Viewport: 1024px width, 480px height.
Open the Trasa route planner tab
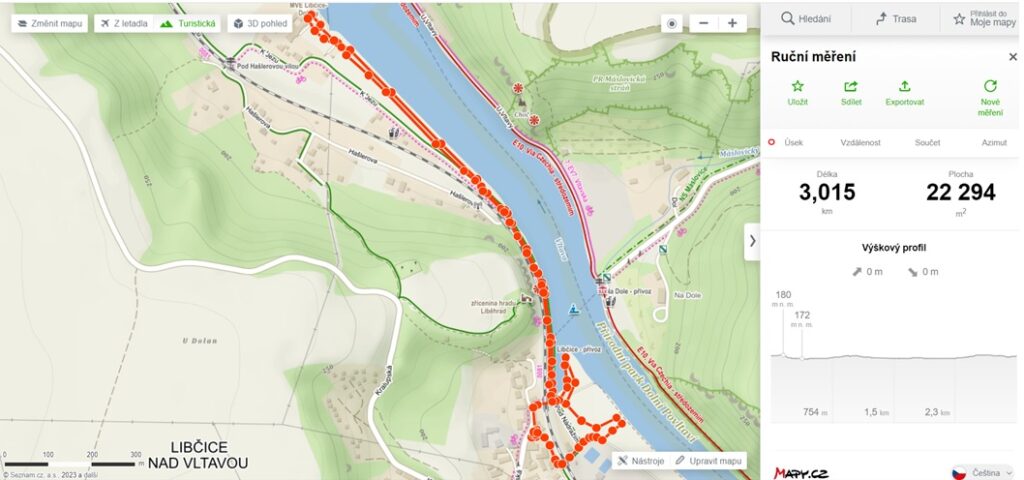point(895,19)
